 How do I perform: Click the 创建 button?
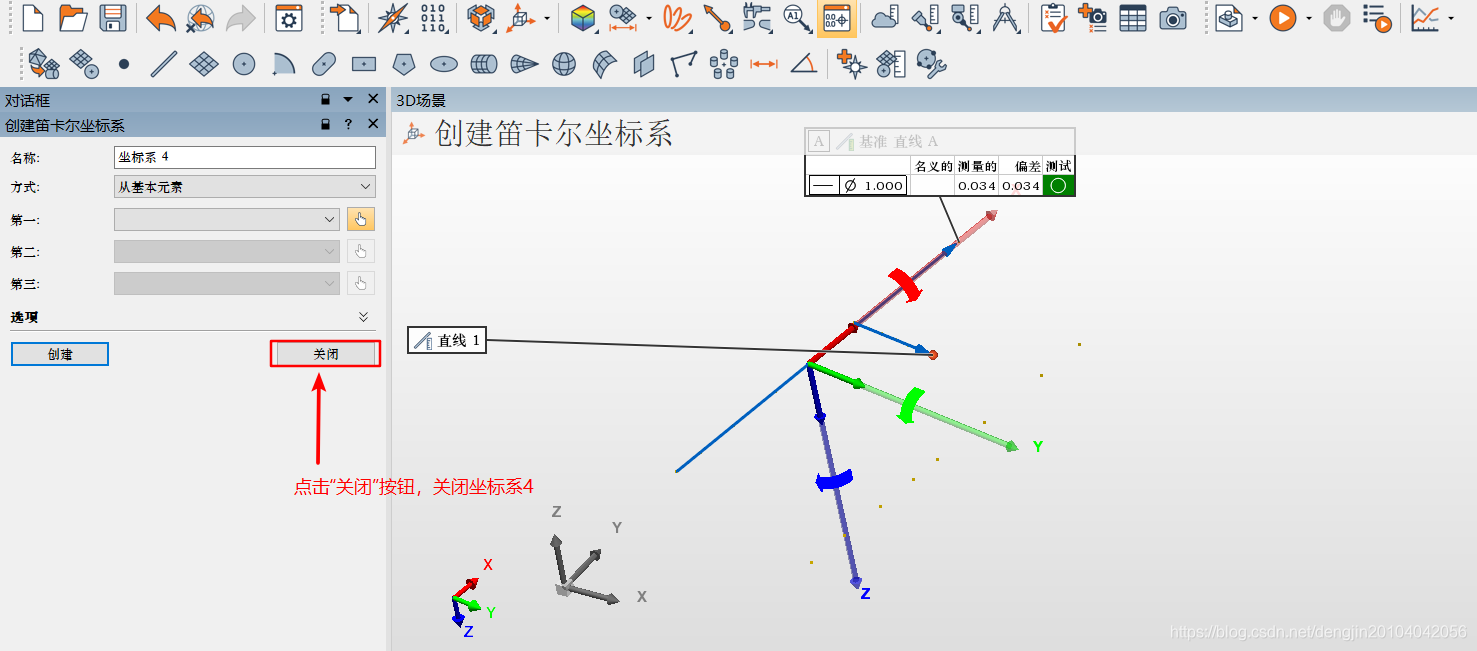pos(60,354)
